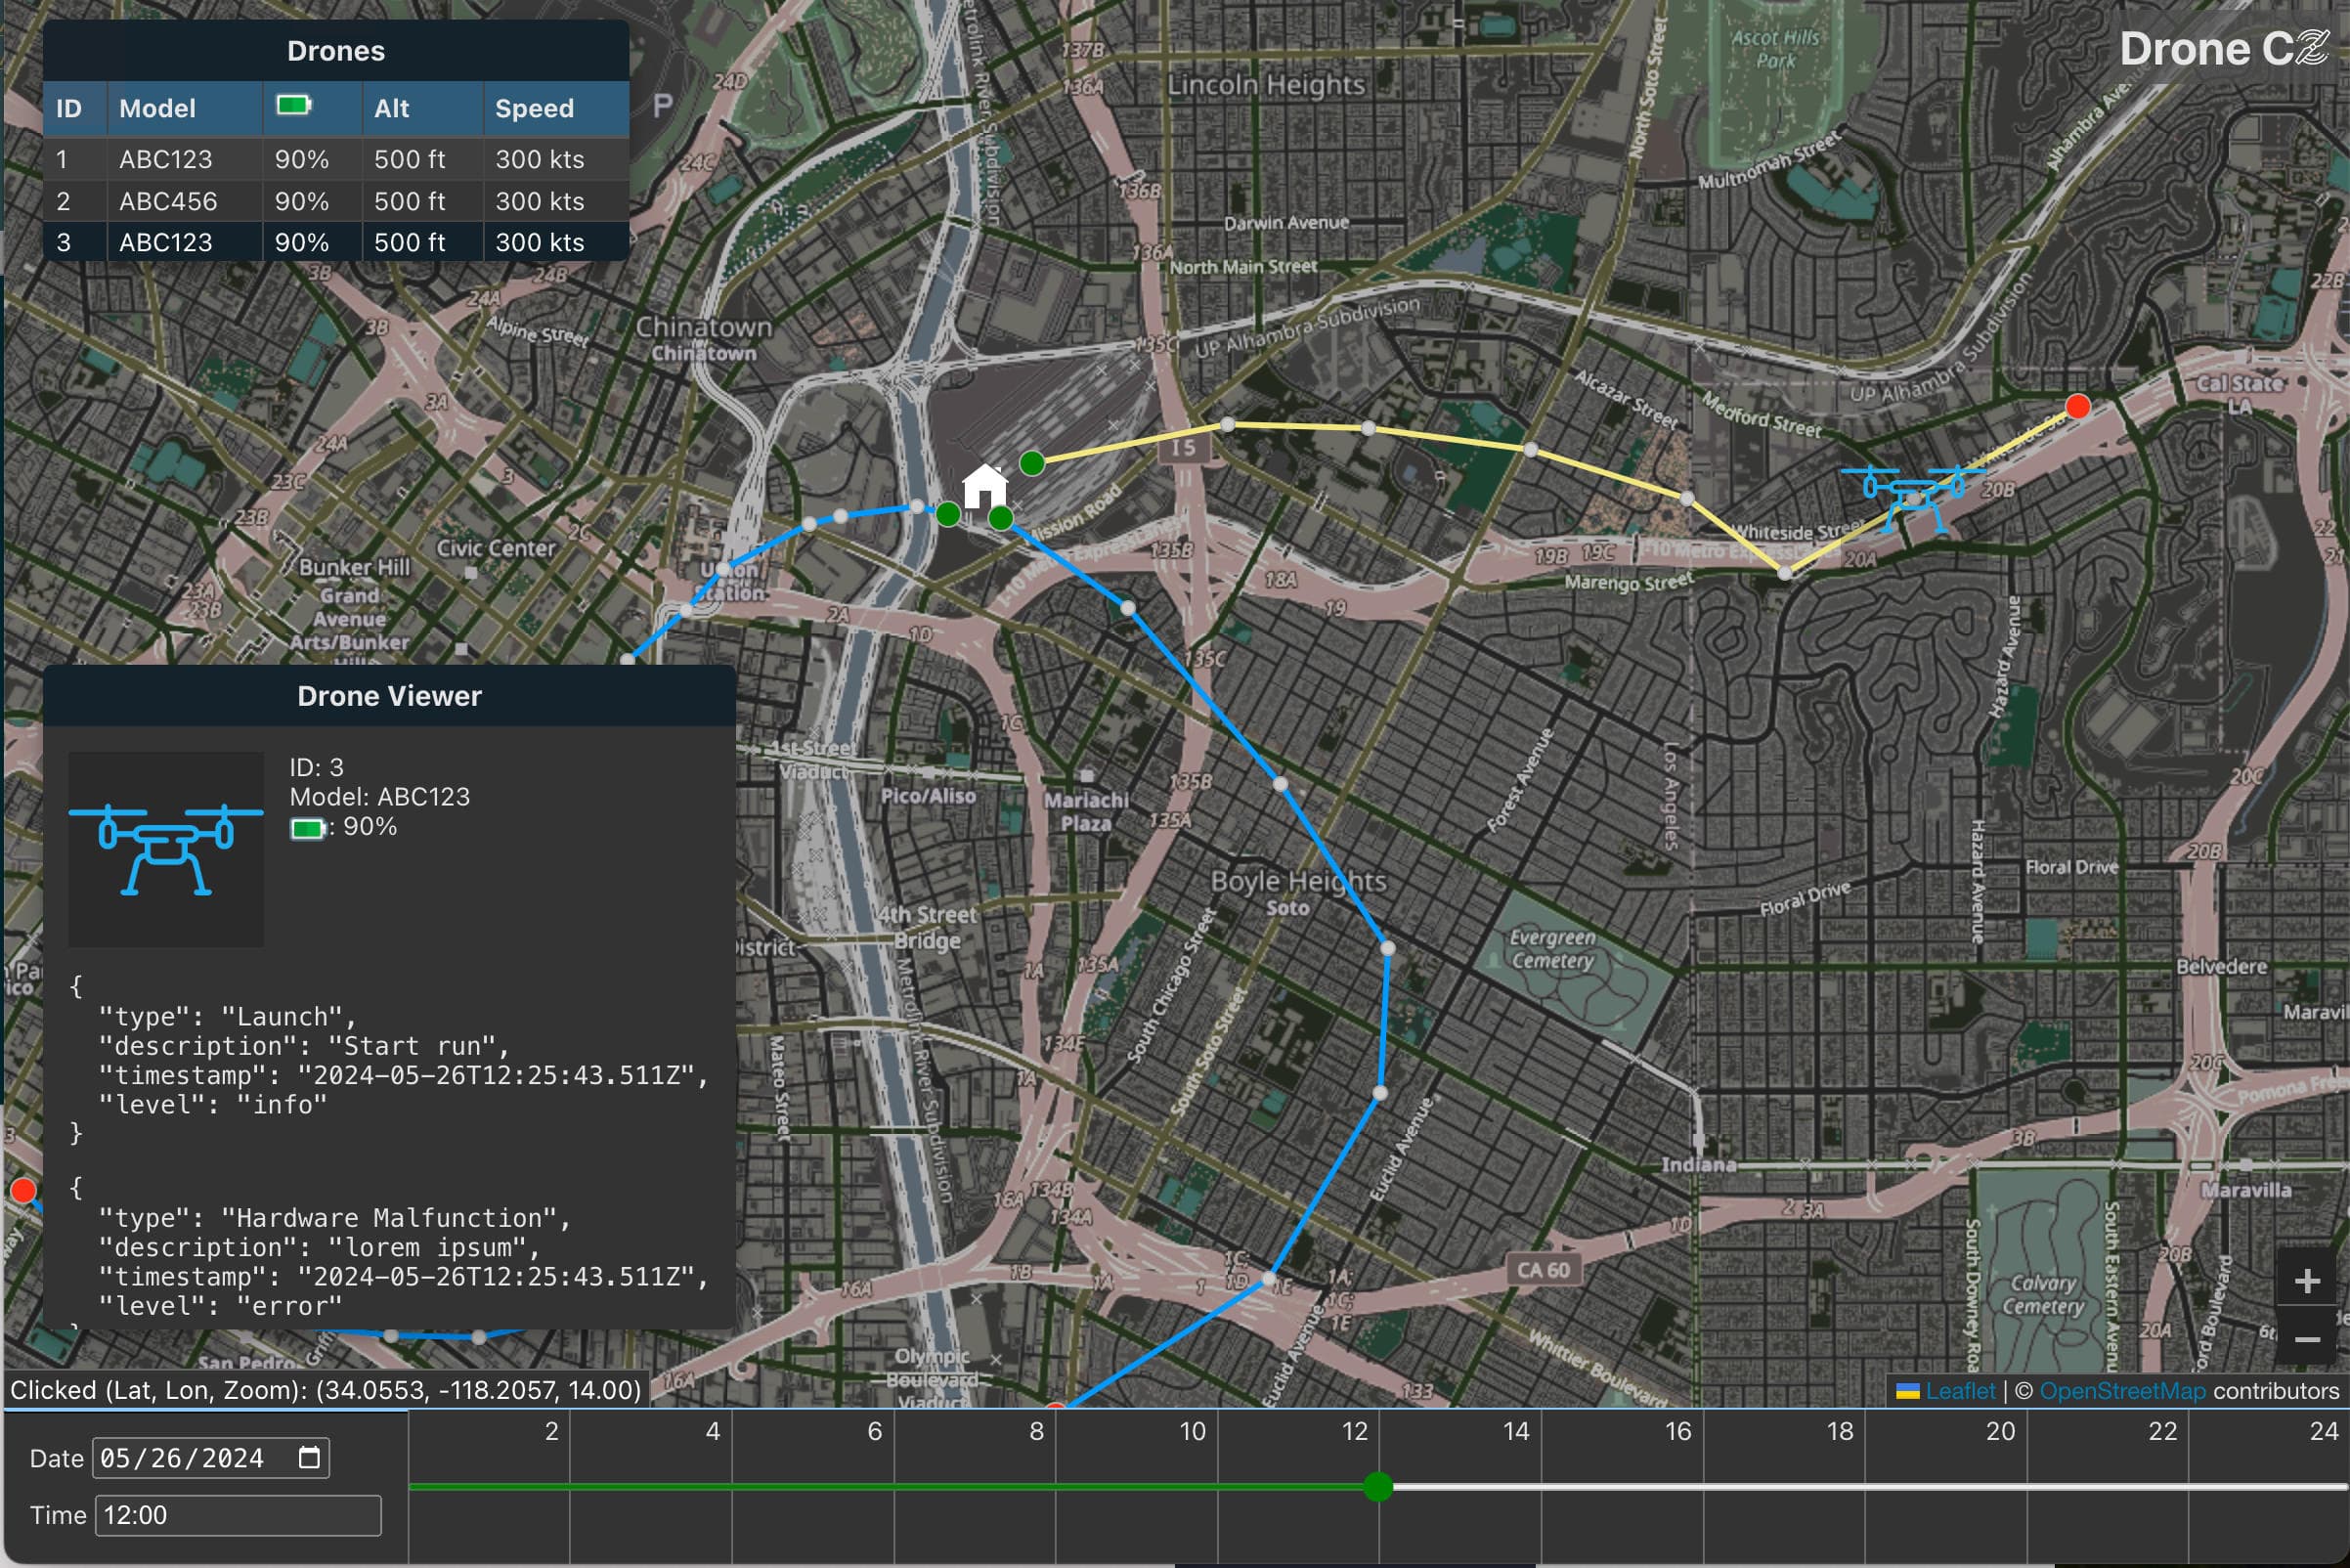The image size is (2350, 1568).
Task: Click the green timeline slider handle
Action: (x=1378, y=1487)
